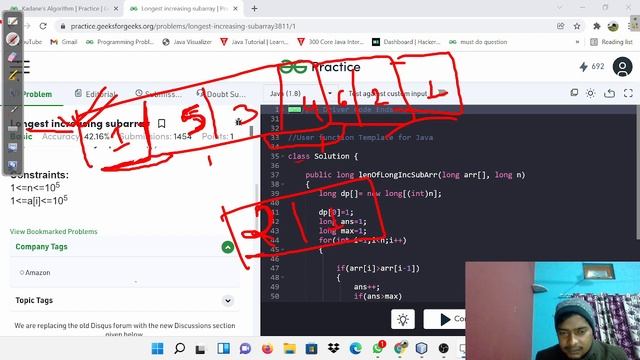640x360 pixels.
Task: Open the hamburger side menu
Action: click(x=21, y=67)
